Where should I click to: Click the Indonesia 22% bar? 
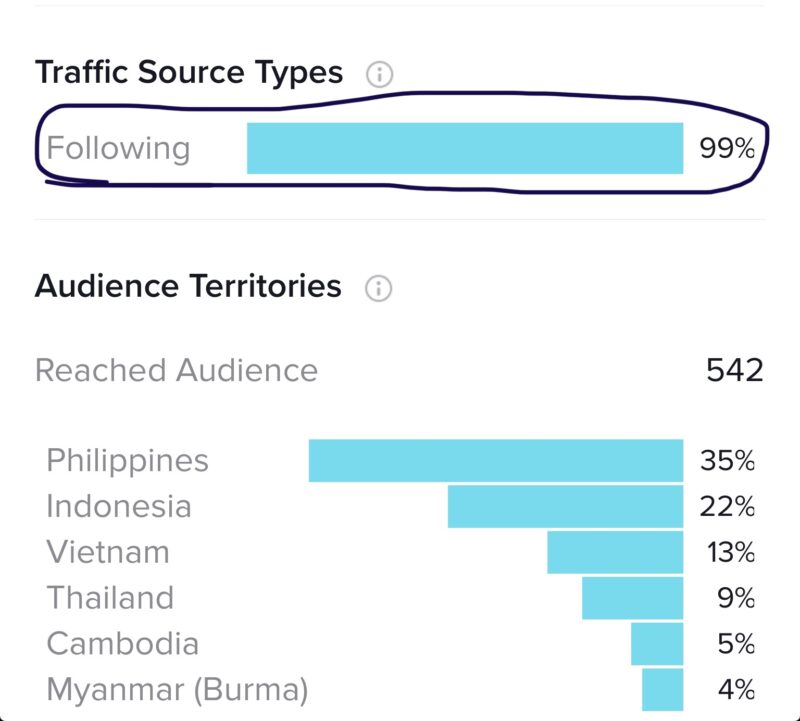click(x=565, y=506)
